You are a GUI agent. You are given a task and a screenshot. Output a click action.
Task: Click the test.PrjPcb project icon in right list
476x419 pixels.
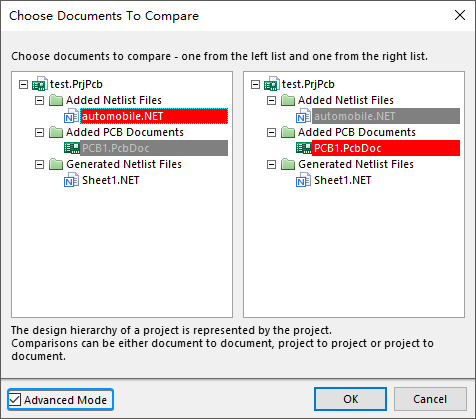(271, 84)
